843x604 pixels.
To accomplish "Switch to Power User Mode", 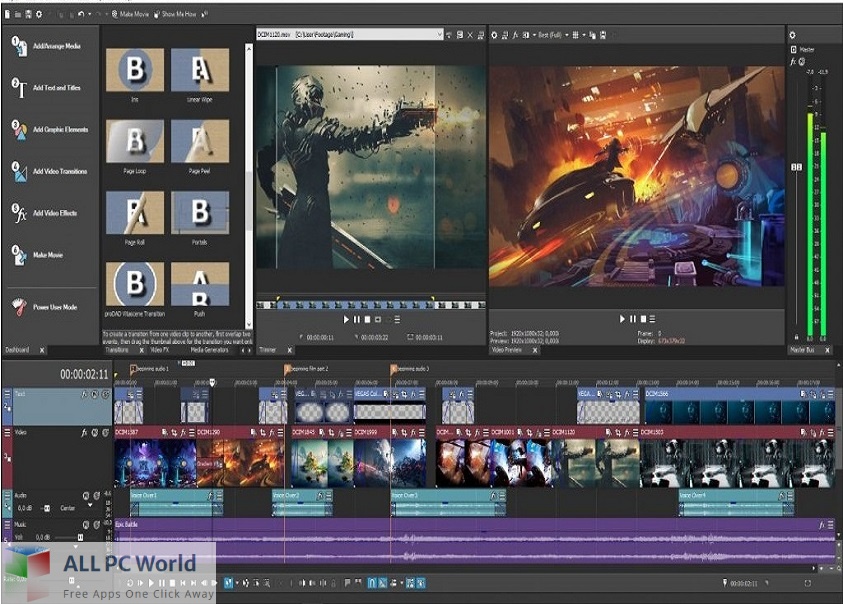I will click(45, 307).
